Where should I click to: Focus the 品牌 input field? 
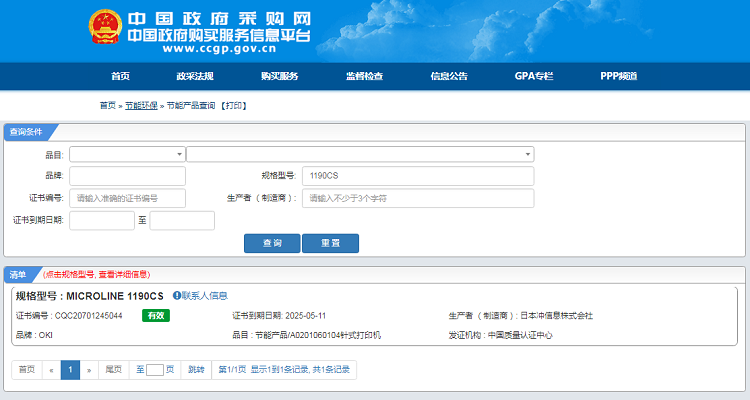(x=127, y=176)
